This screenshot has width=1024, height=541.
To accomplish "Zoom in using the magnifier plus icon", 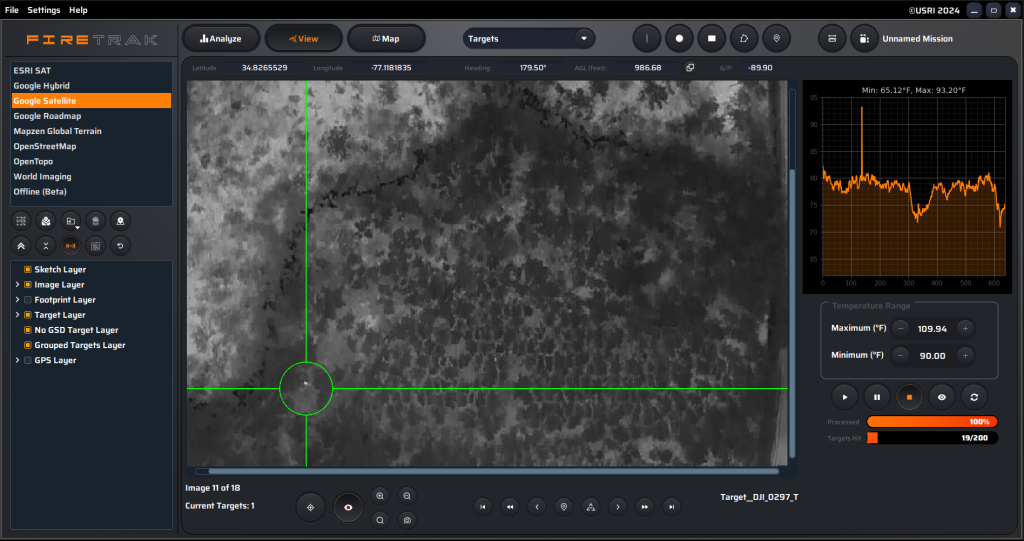I will point(380,495).
